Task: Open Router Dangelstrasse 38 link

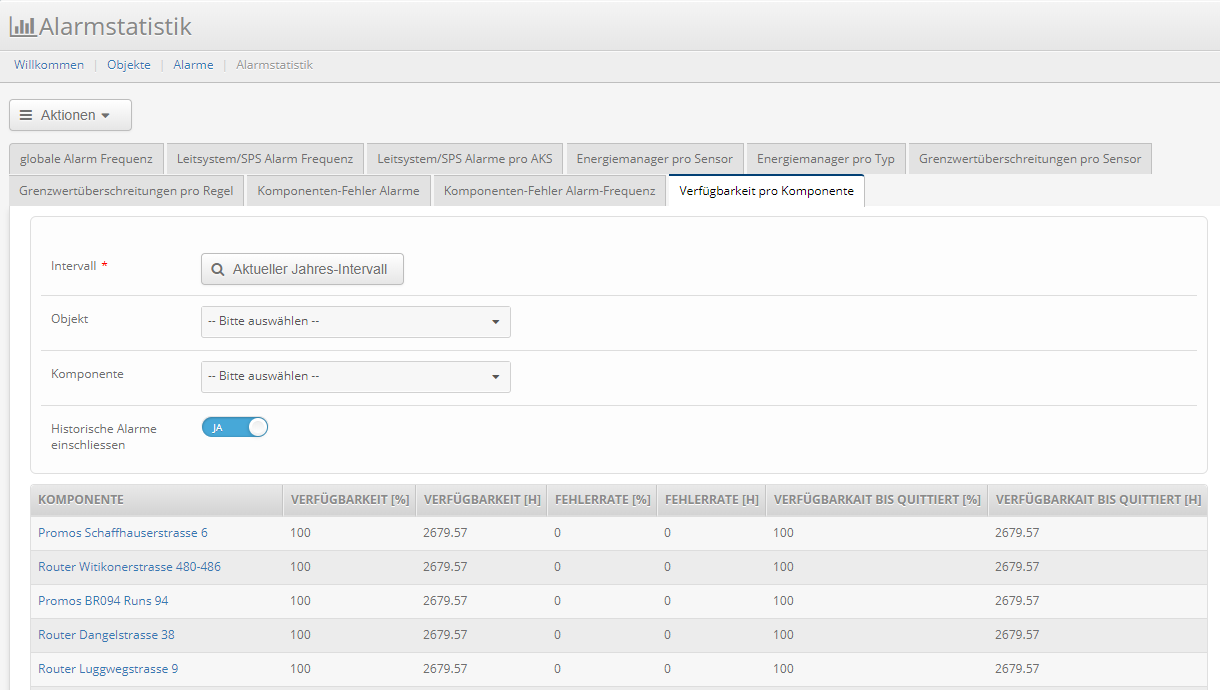Action: coord(106,635)
